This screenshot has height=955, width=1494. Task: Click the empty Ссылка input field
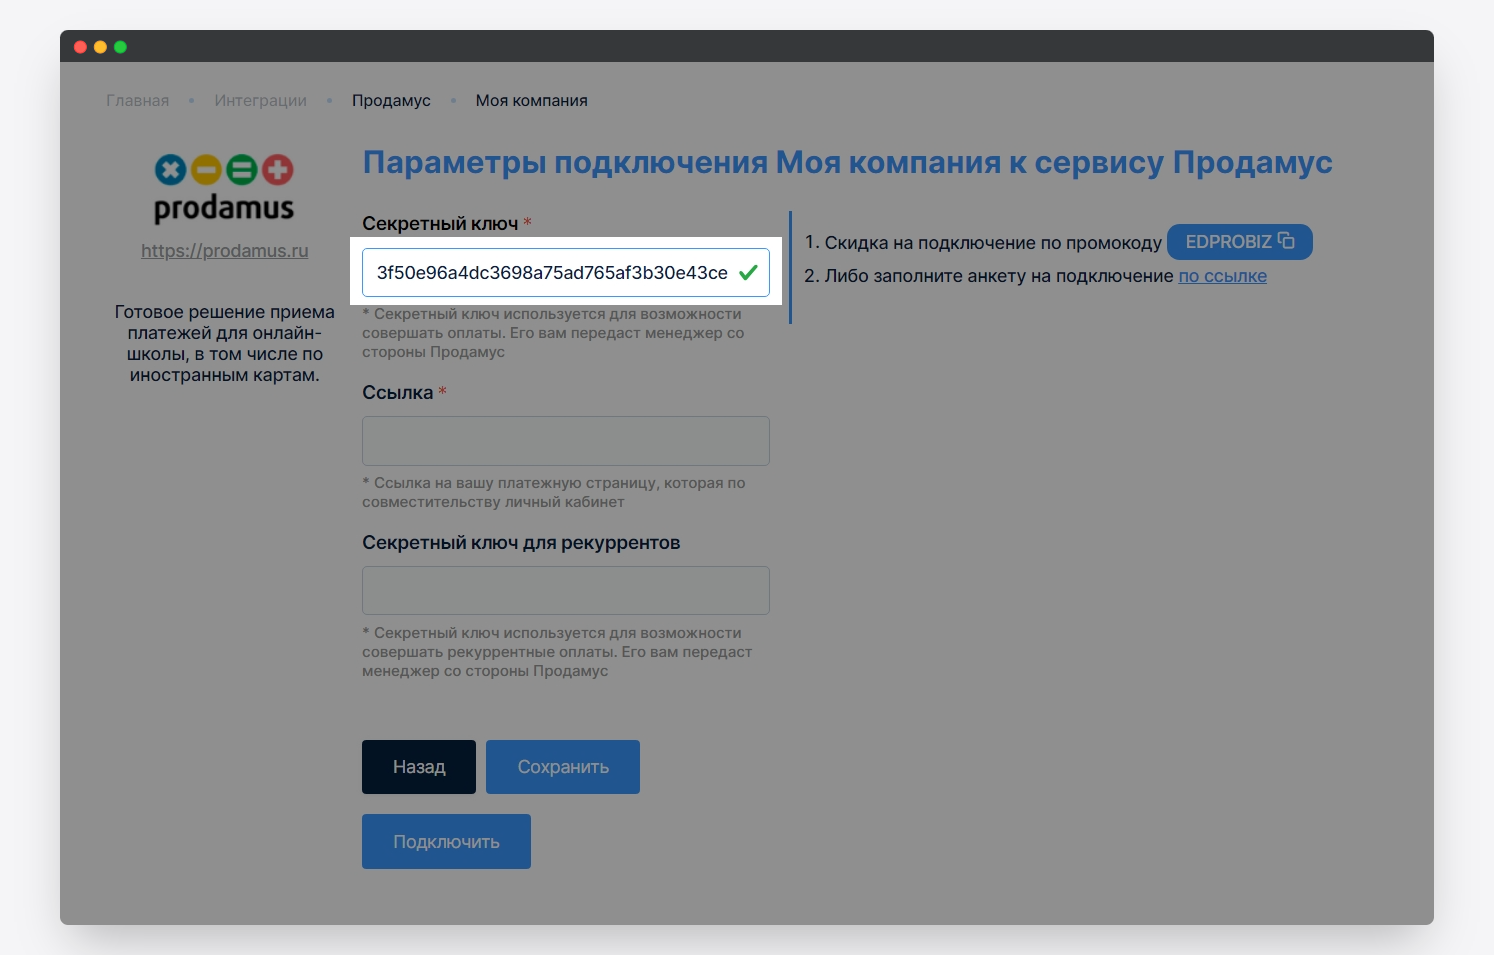565,441
